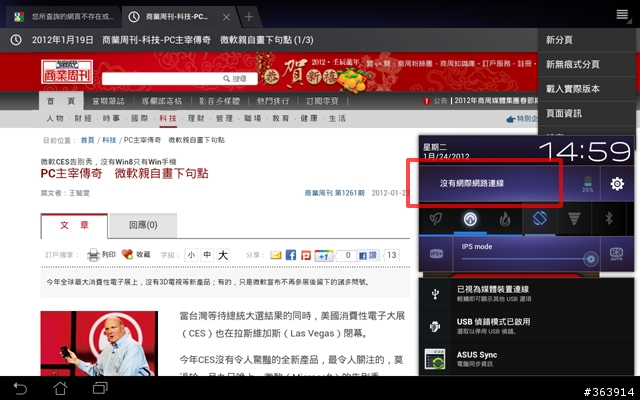Set font size to 小
Image resolution: width=640 pixels, height=400 pixels.
(191, 256)
